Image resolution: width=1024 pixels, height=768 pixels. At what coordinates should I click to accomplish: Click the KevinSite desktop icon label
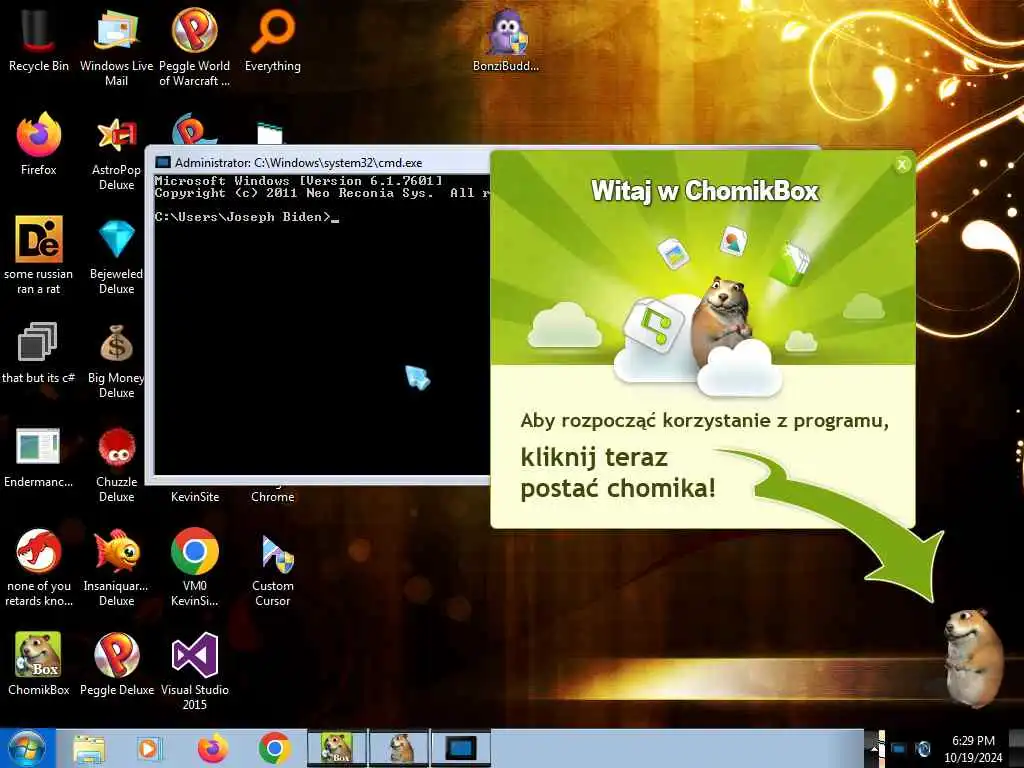click(195, 497)
